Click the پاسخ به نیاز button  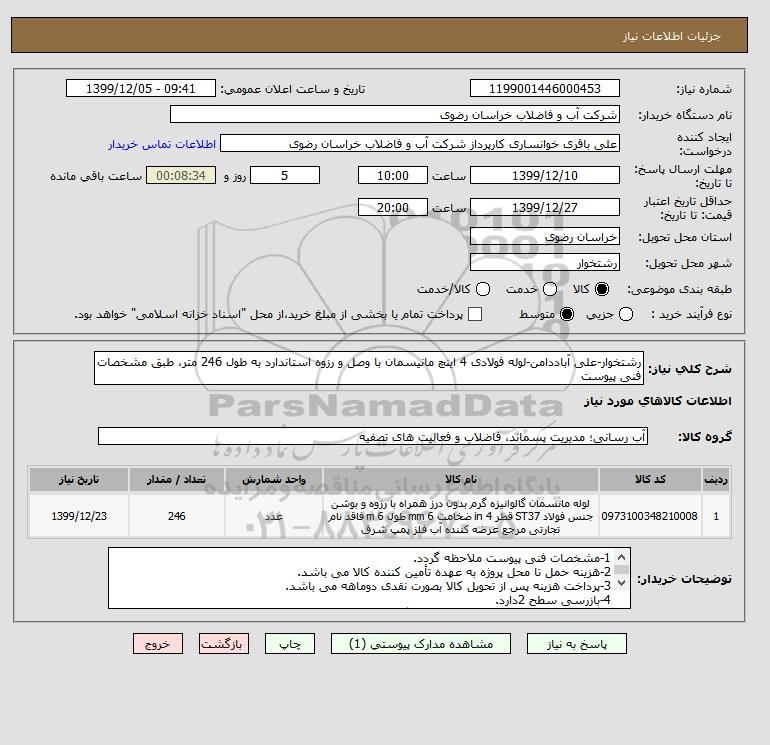click(577, 644)
